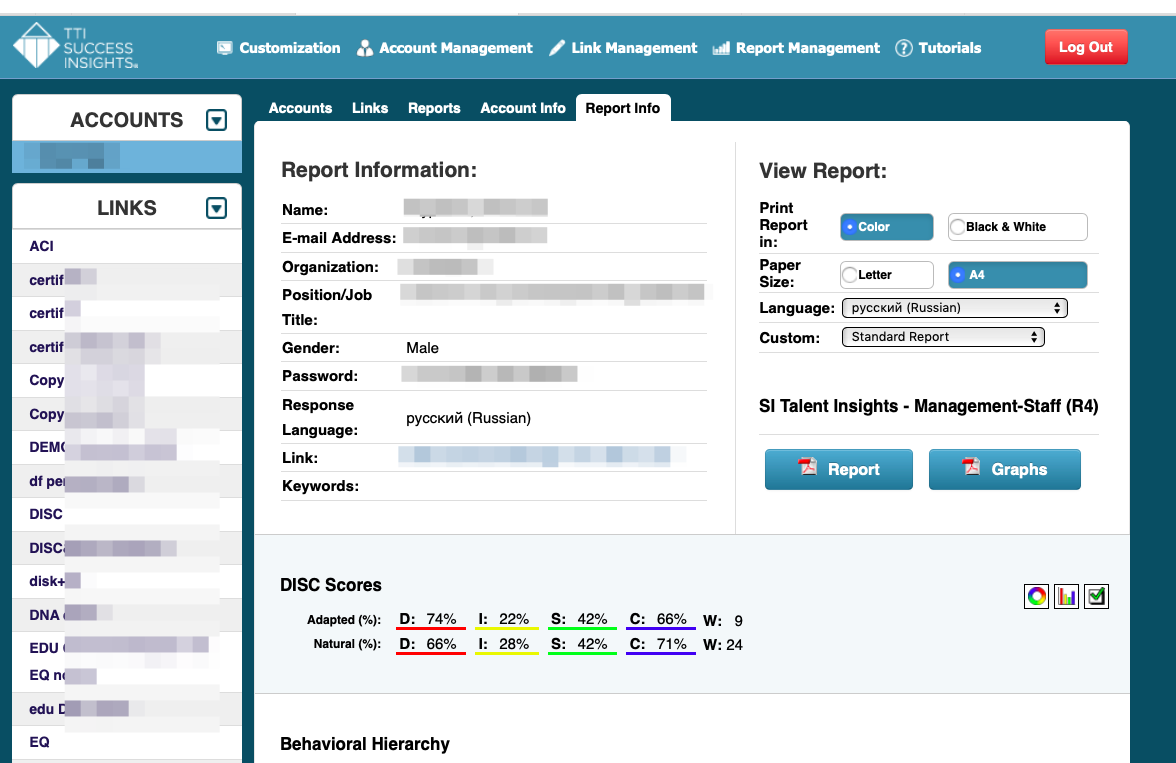The height and width of the screenshot is (763, 1176).
Task: Click the DISC Scores heading
Action: [x=331, y=585]
